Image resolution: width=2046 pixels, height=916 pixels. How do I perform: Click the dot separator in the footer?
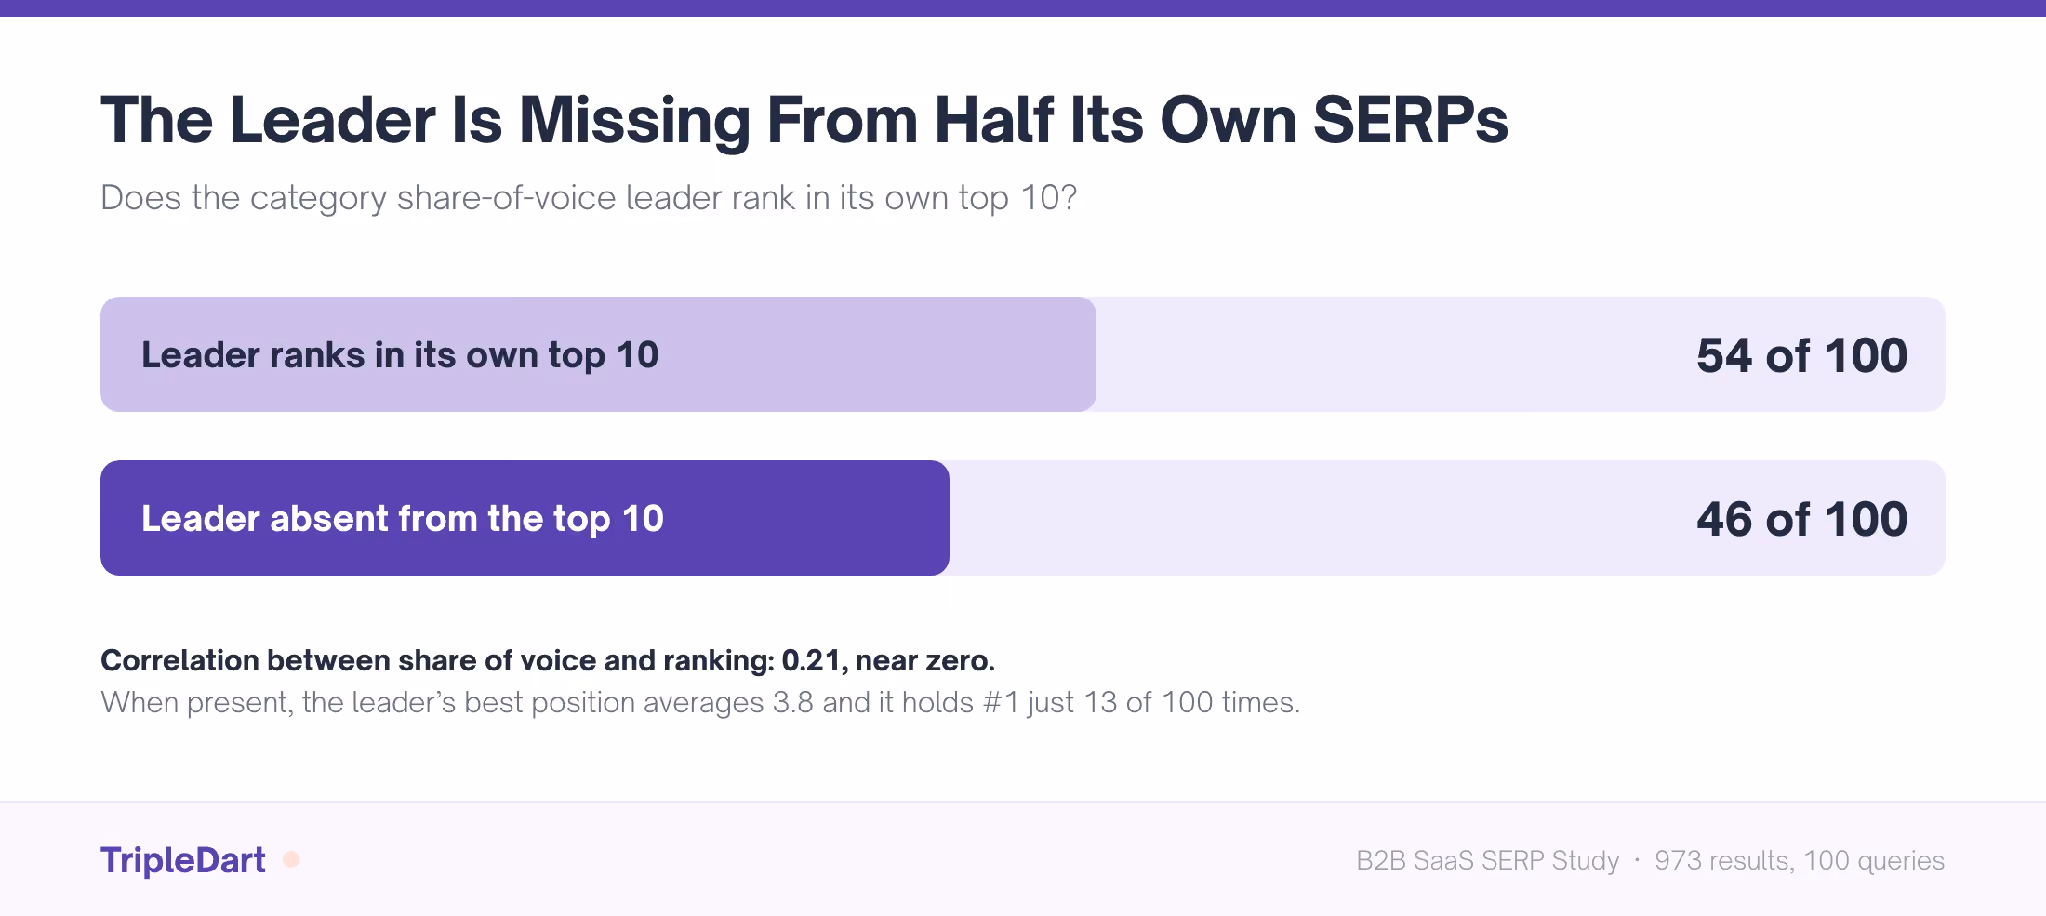(x=1637, y=860)
